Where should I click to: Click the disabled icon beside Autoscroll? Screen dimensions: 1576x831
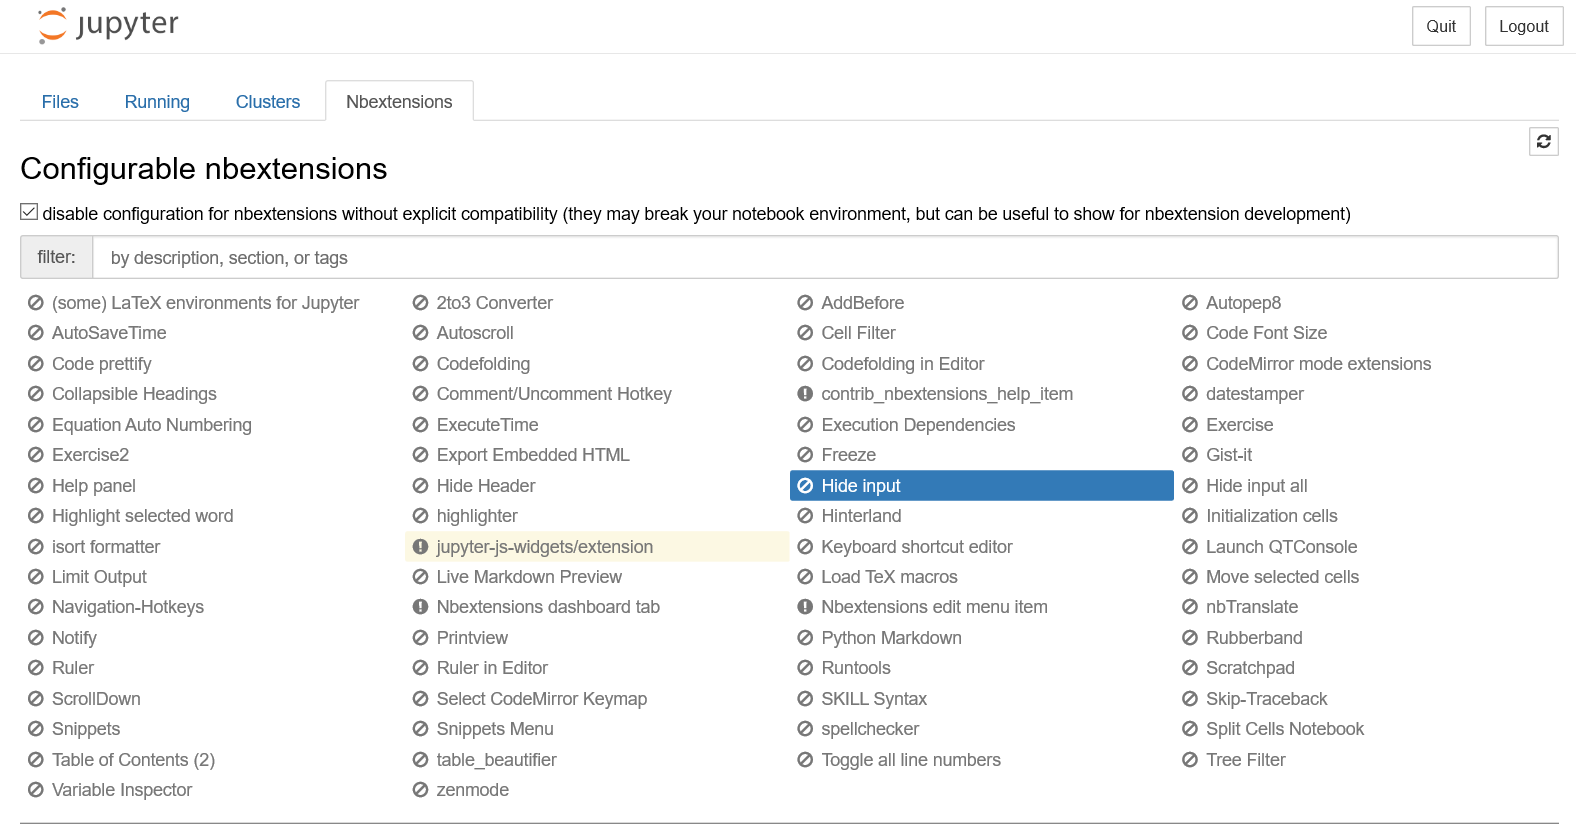click(x=421, y=333)
